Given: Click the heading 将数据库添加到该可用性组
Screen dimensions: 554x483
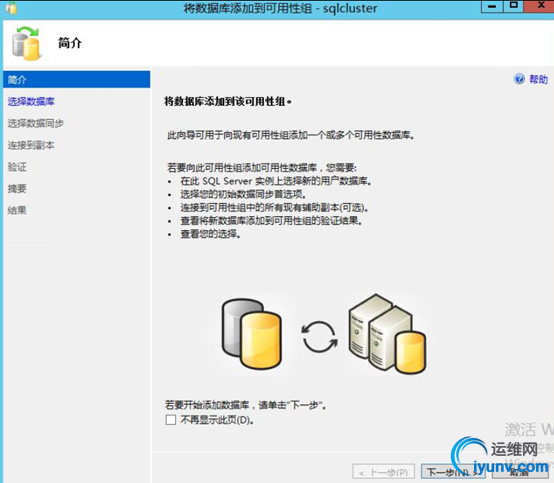Looking at the screenshot, I should (228, 102).
